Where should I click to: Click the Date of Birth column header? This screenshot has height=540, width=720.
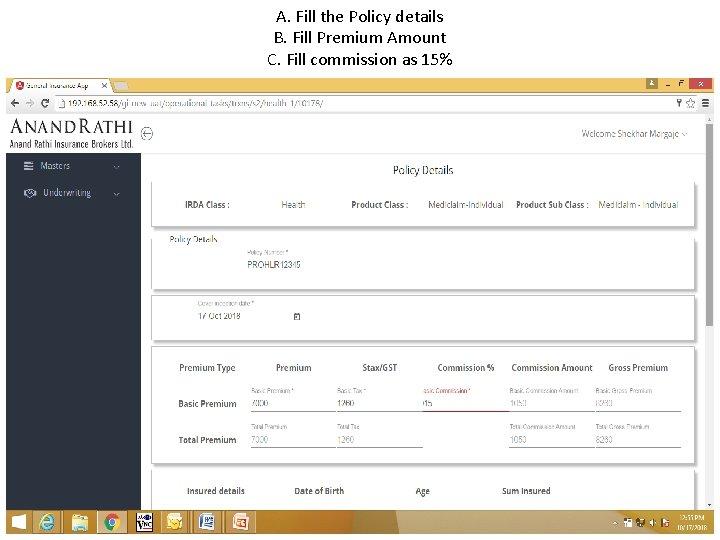(x=319, y=491)
